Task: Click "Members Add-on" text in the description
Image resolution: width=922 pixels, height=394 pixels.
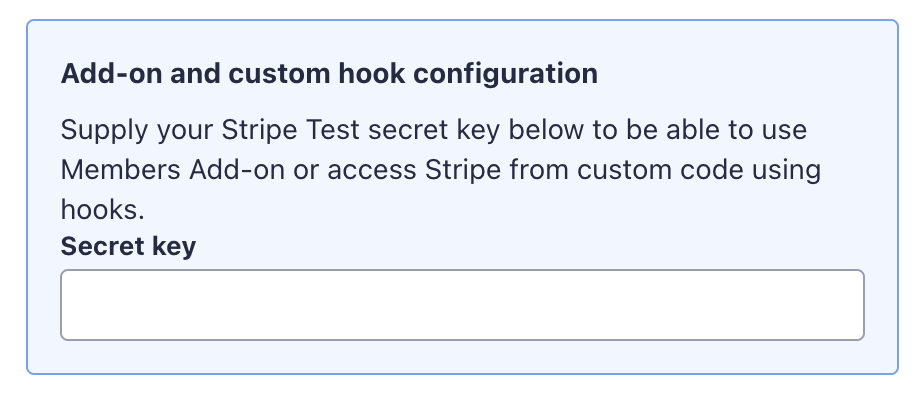Action: [x=173, y=170]
